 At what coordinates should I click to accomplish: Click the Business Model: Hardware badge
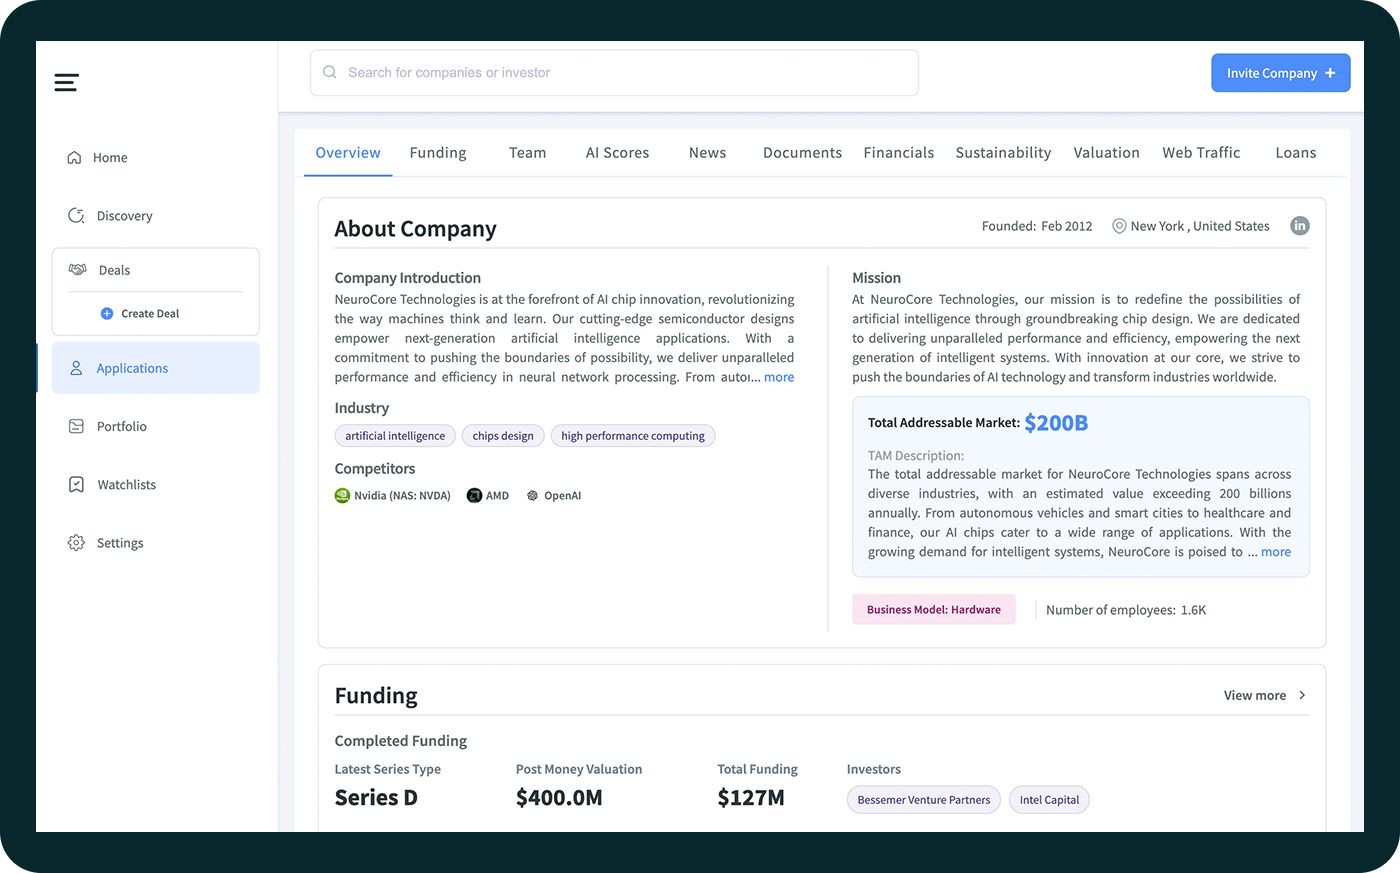934,610
